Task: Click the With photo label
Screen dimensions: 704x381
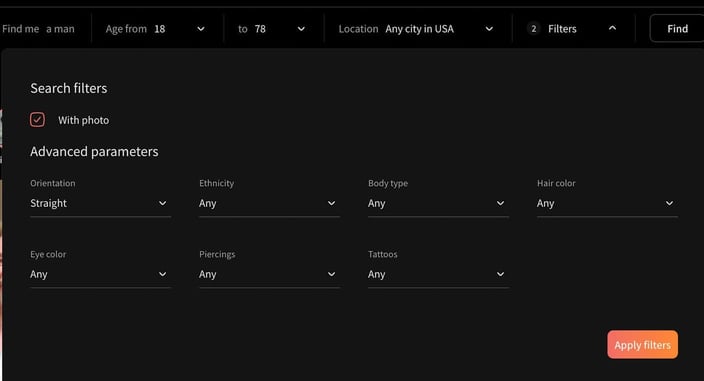Action: tap(84, 120)
